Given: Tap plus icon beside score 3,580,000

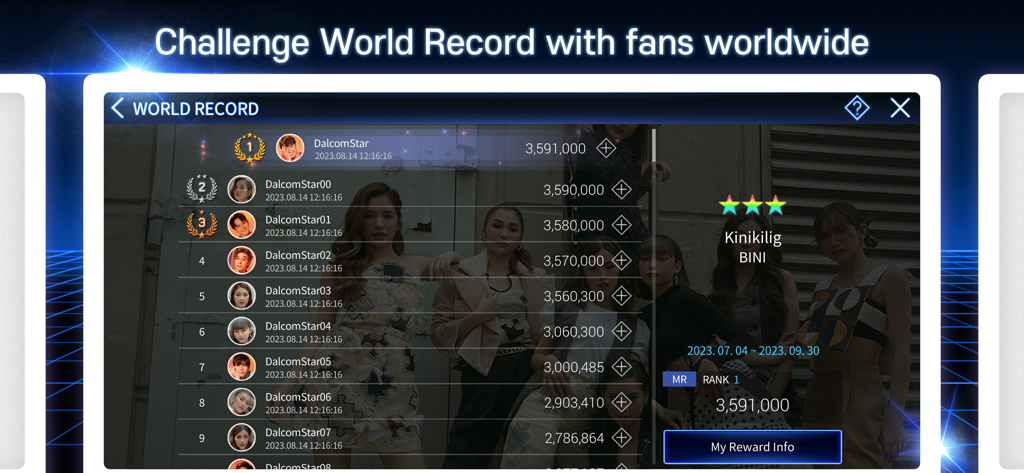Looking at the screenshot, I should tap(621, 225).
